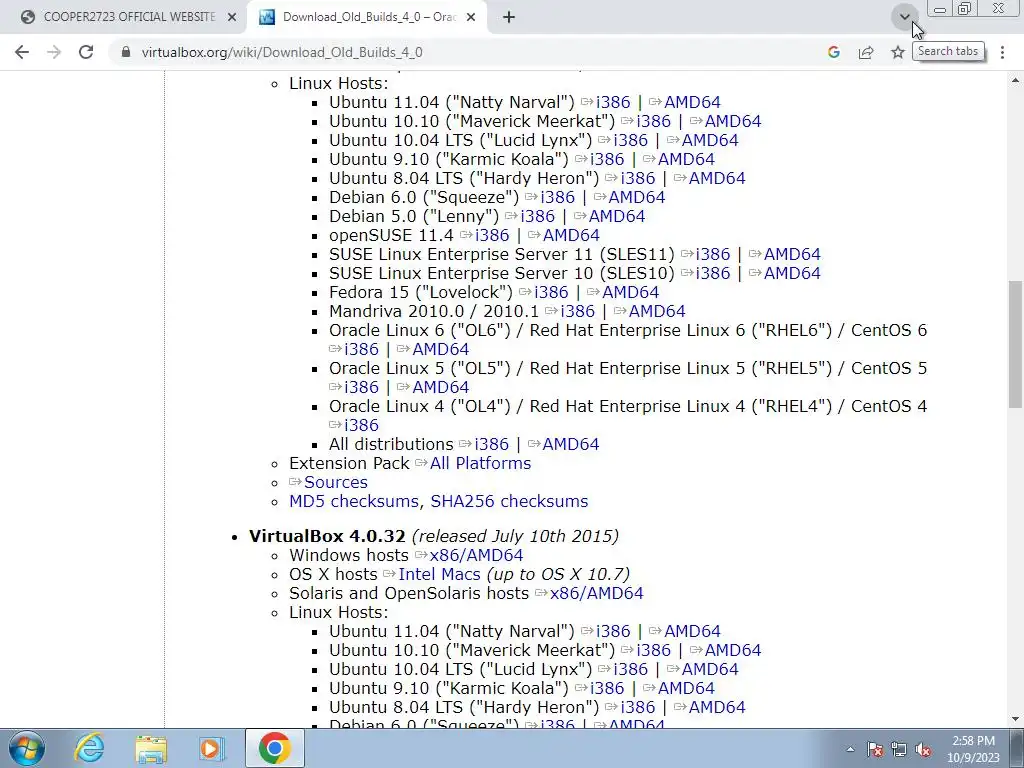The image size is (1024, 768).
Task: Click x86/AMD64 link for Solaris hosts
Action: coord(596,593)
